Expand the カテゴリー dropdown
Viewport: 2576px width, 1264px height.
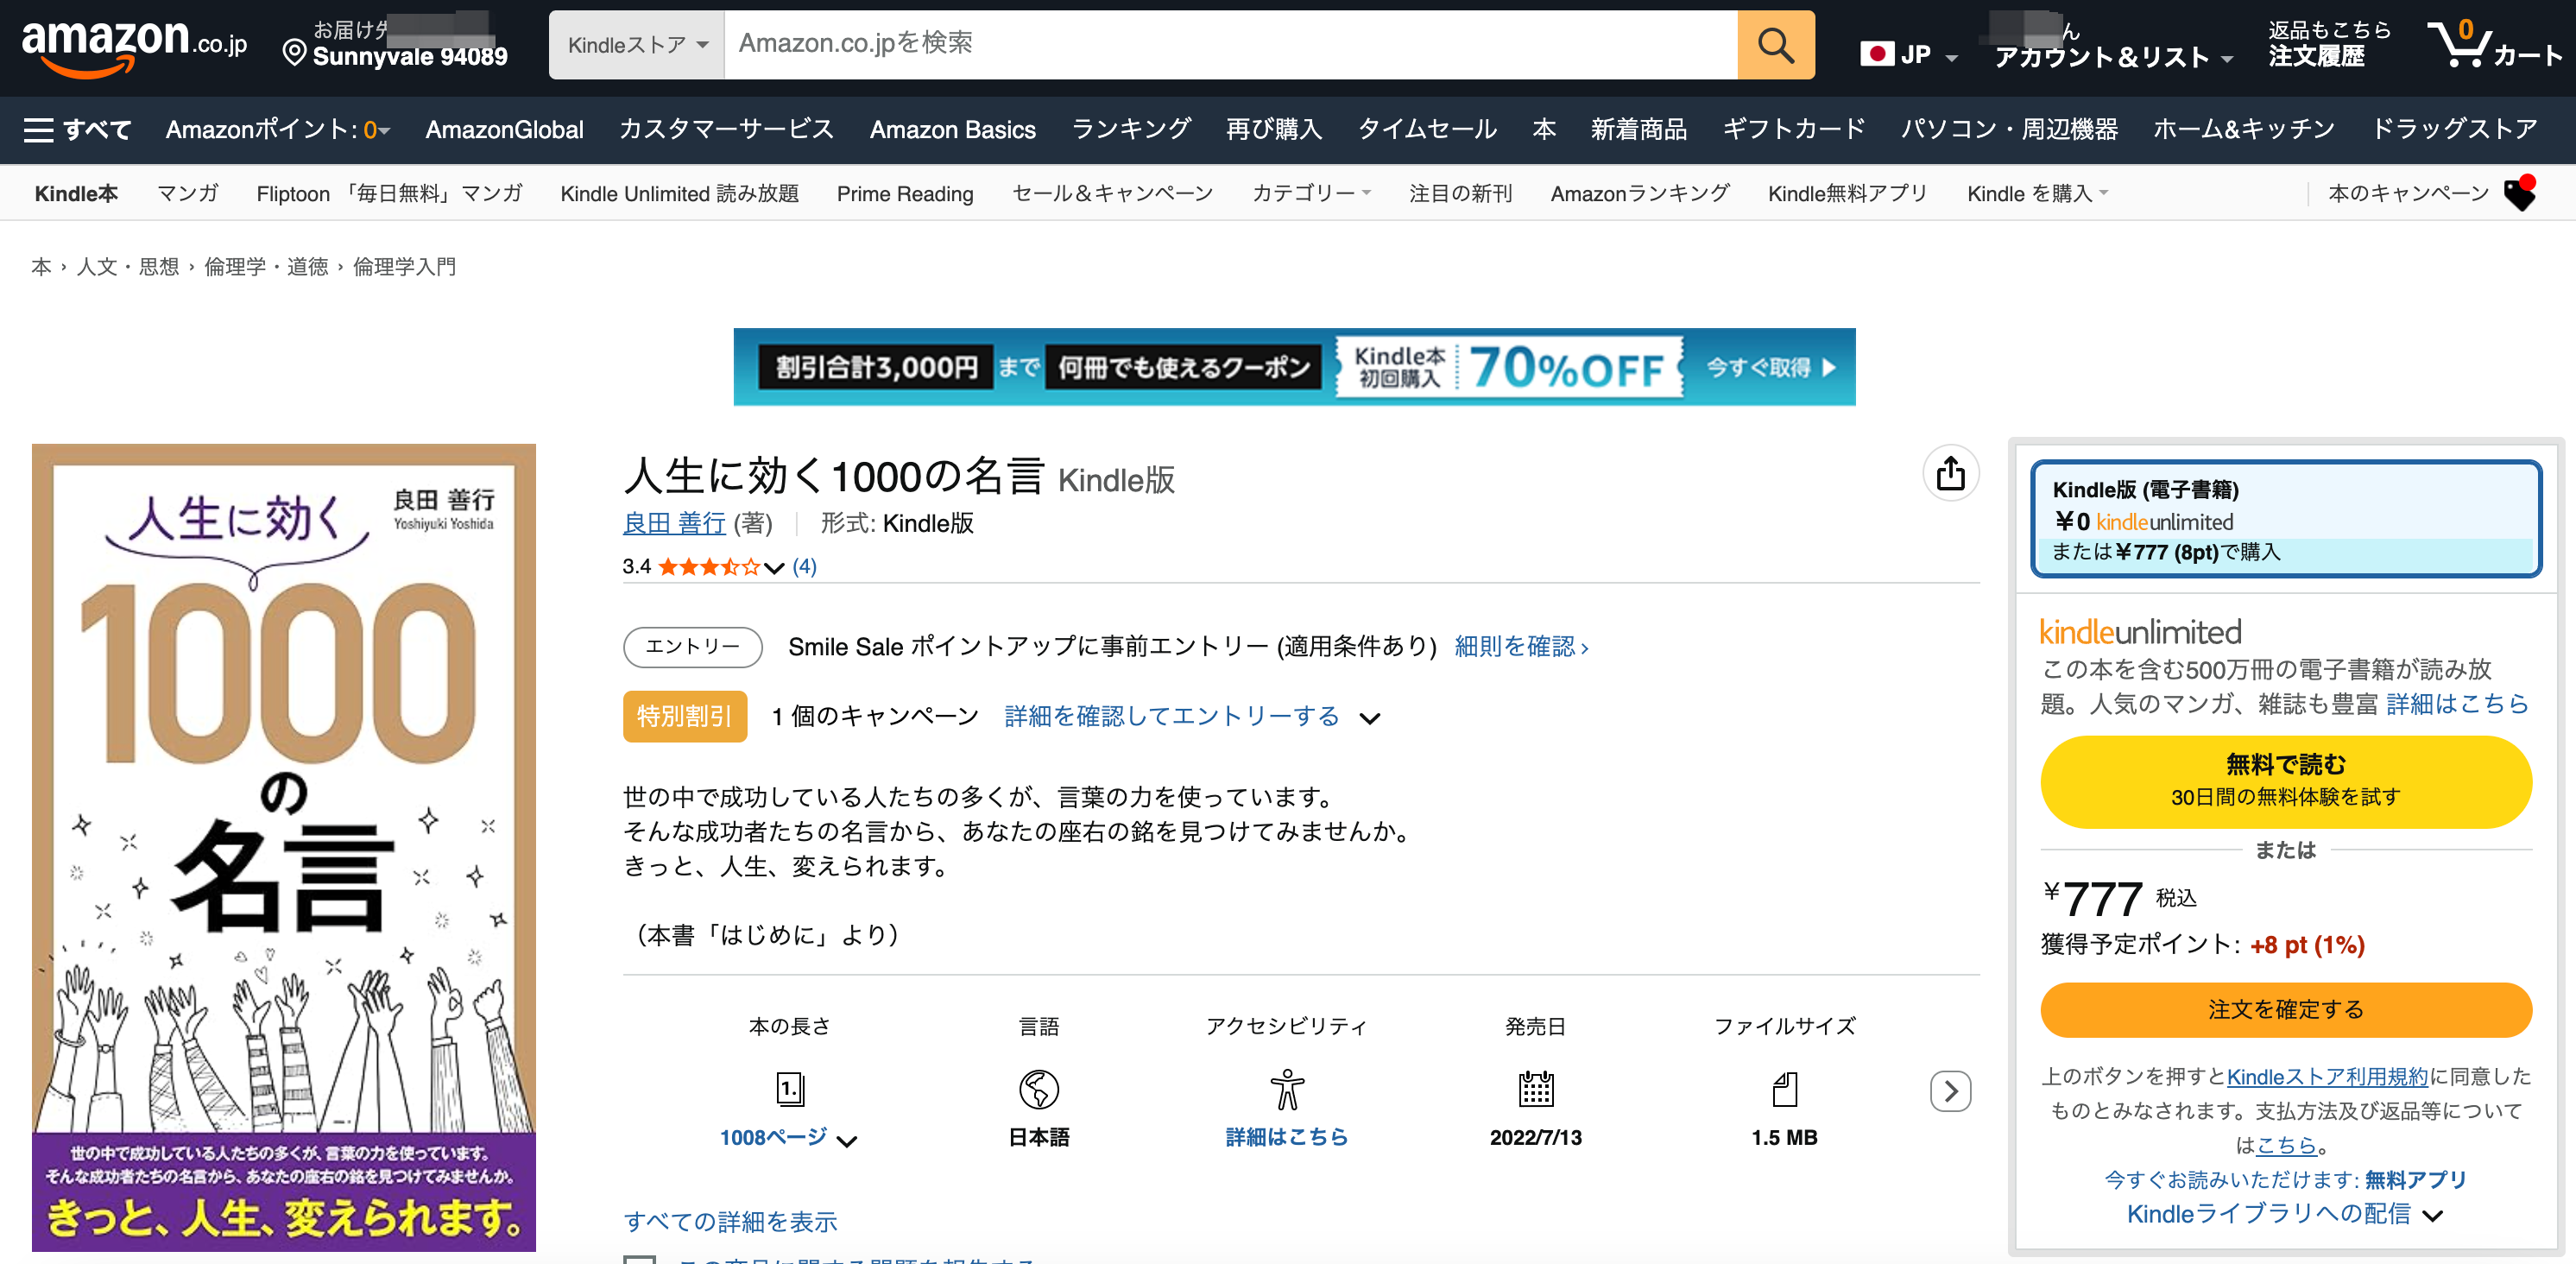point(1311,194)
